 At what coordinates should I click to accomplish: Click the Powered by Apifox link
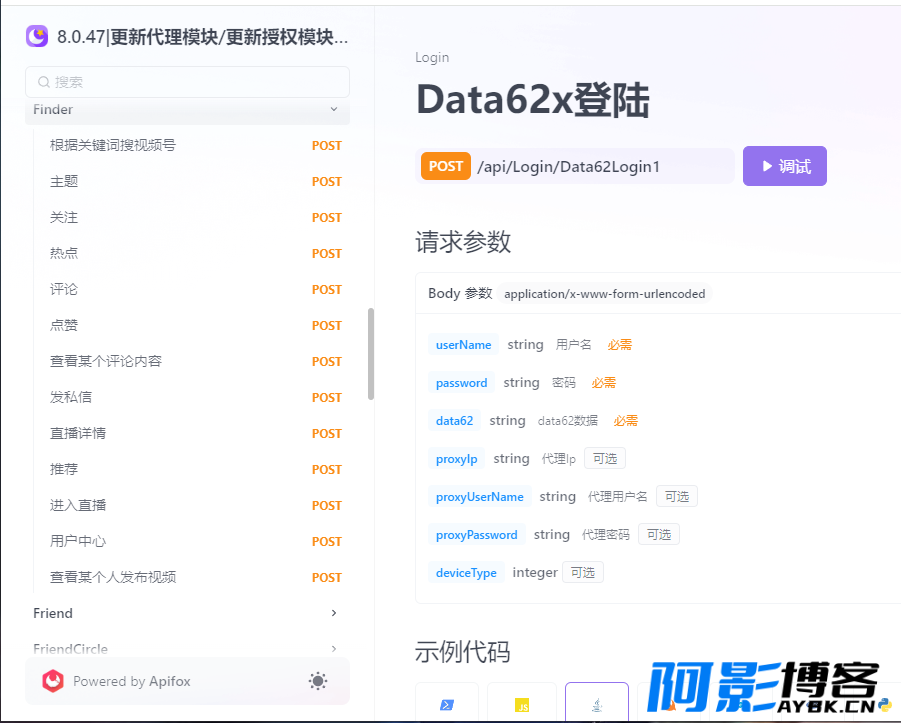[x=132, y=681]
